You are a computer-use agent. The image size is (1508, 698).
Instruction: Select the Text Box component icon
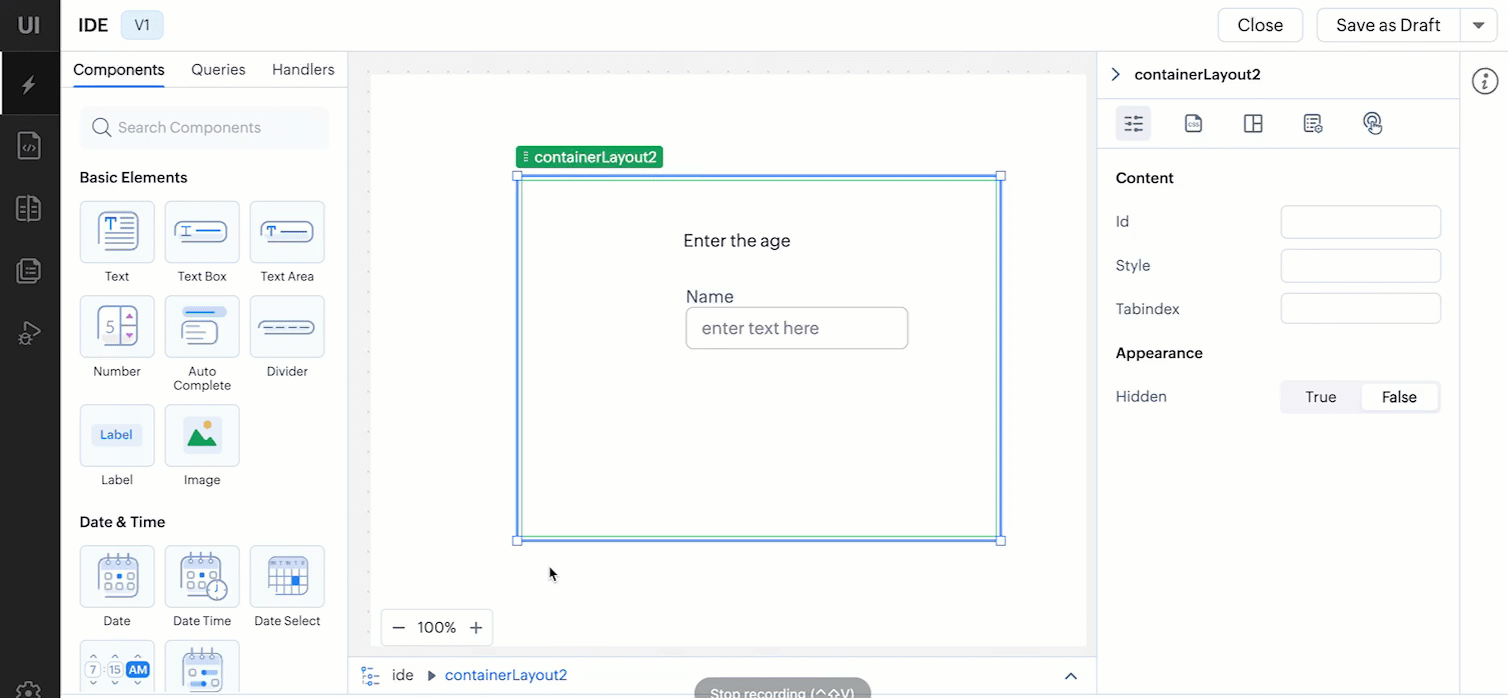click(202, 232)
